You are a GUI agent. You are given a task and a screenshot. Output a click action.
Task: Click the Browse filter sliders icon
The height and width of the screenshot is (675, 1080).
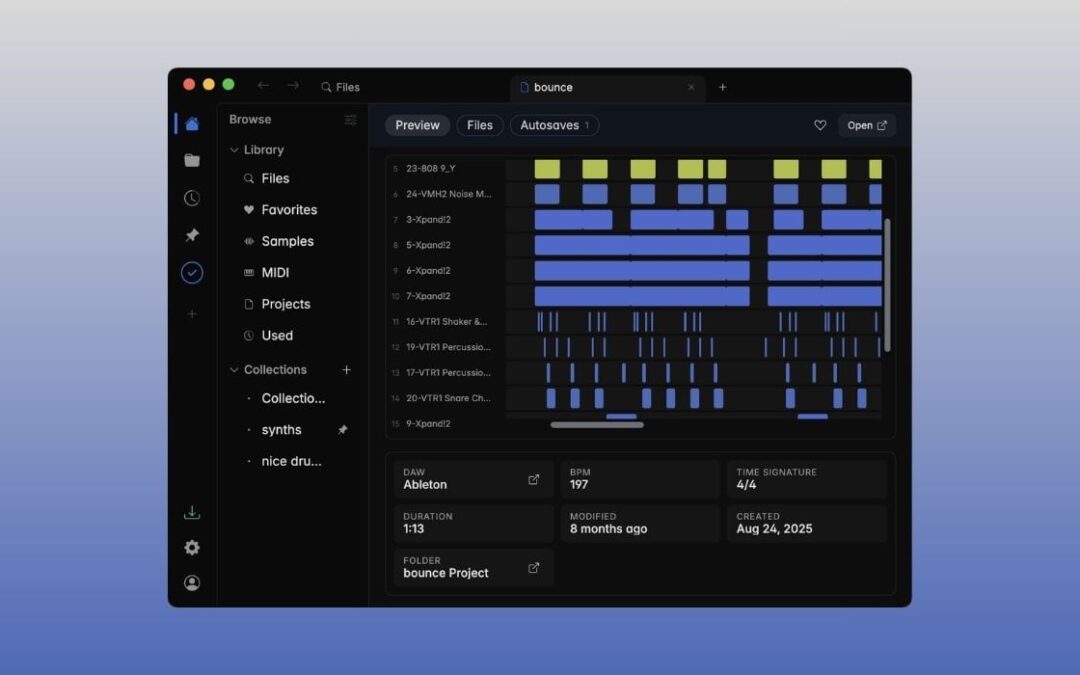coord(351,120)
